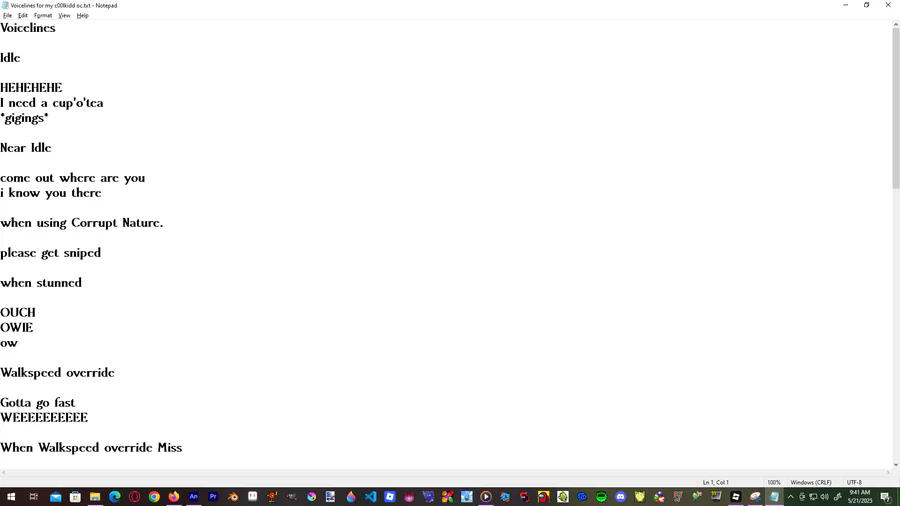Click the 'WEEEEEEEEEE' line
This screenshot has height=506, width=900.
pos(44,418)
